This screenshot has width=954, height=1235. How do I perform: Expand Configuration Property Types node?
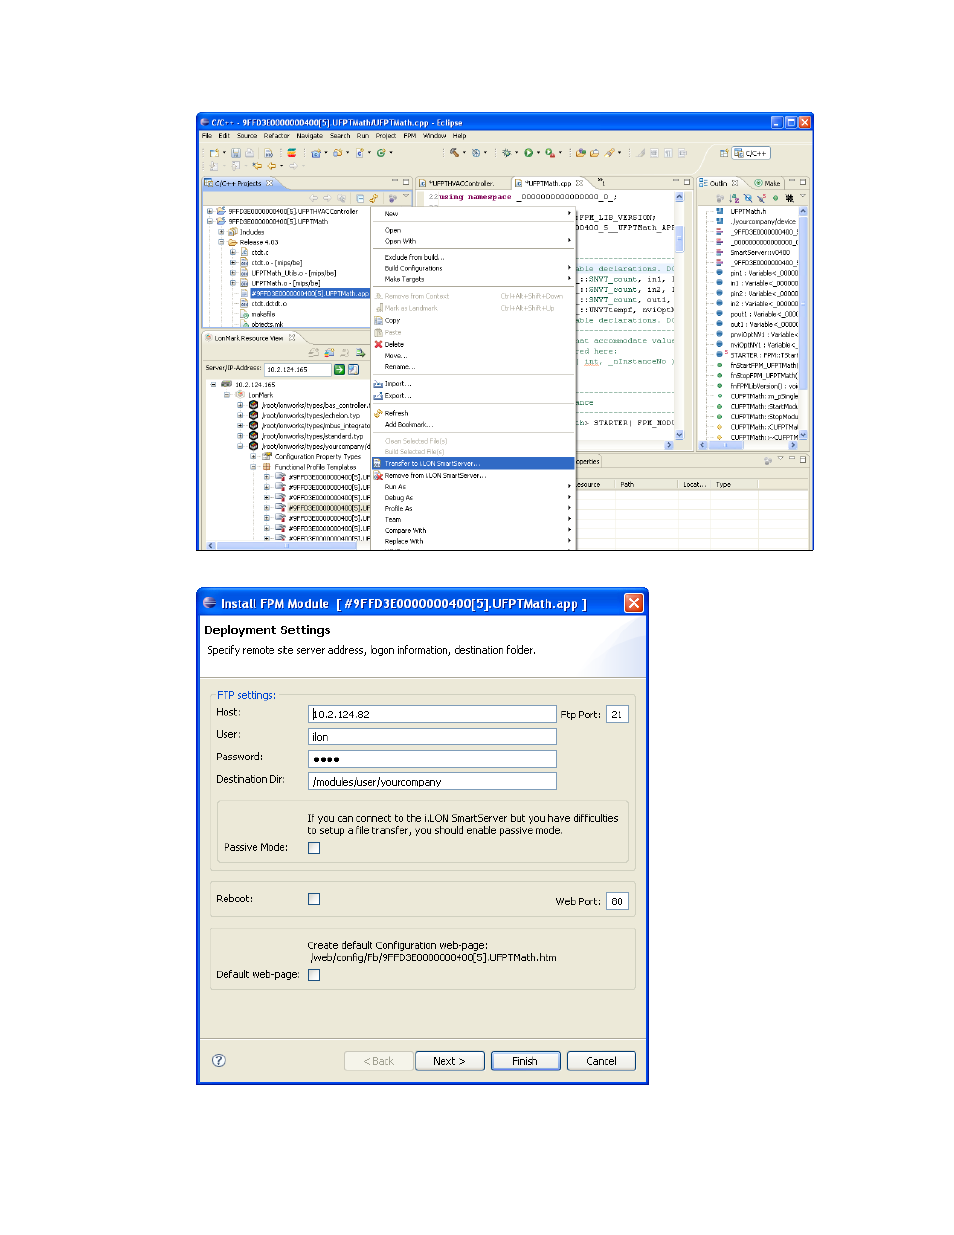click(x=253, y=456)
